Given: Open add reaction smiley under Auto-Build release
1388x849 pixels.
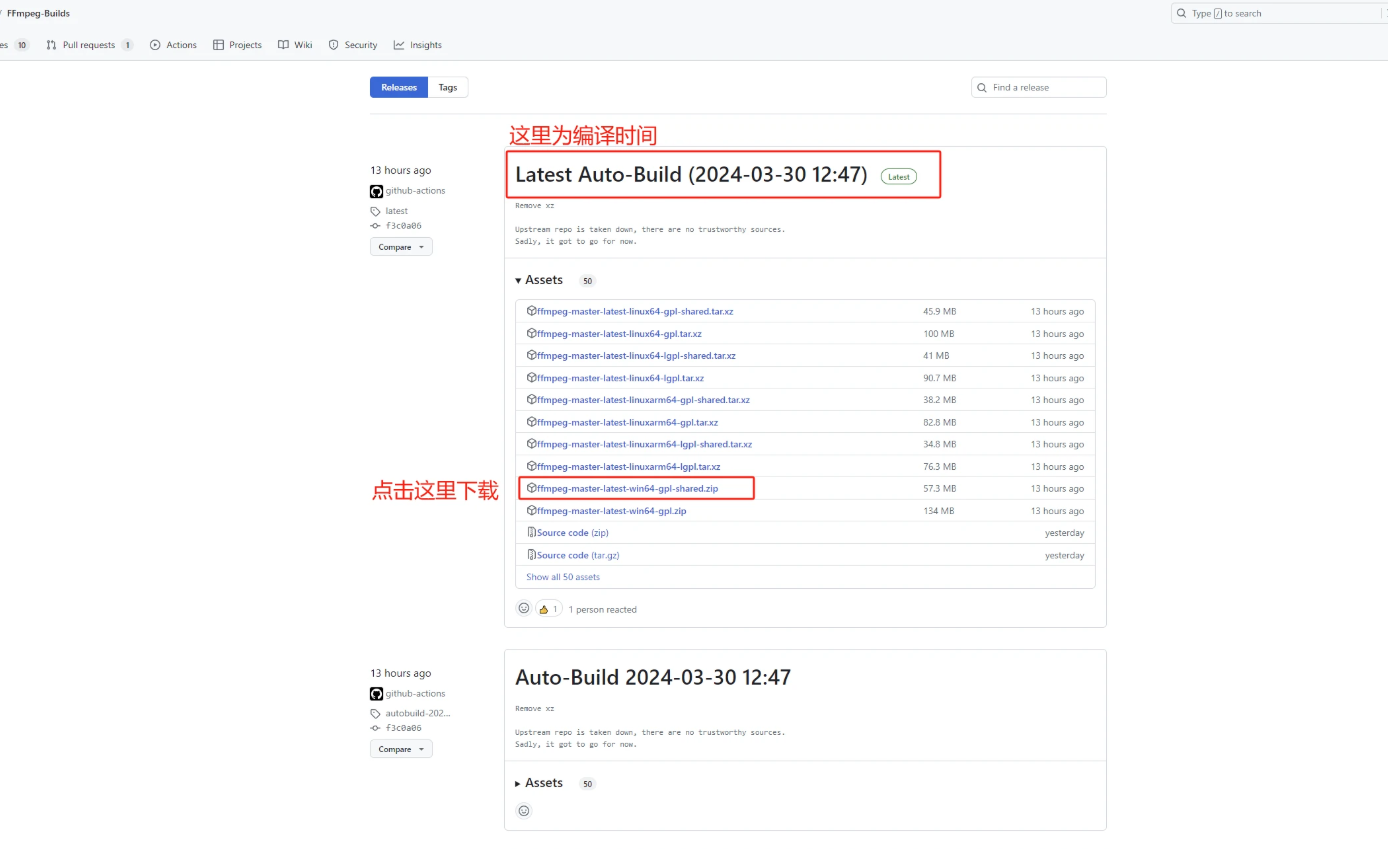Looking at the screenshot, I should pyautogui.click(x=523, y=811).
